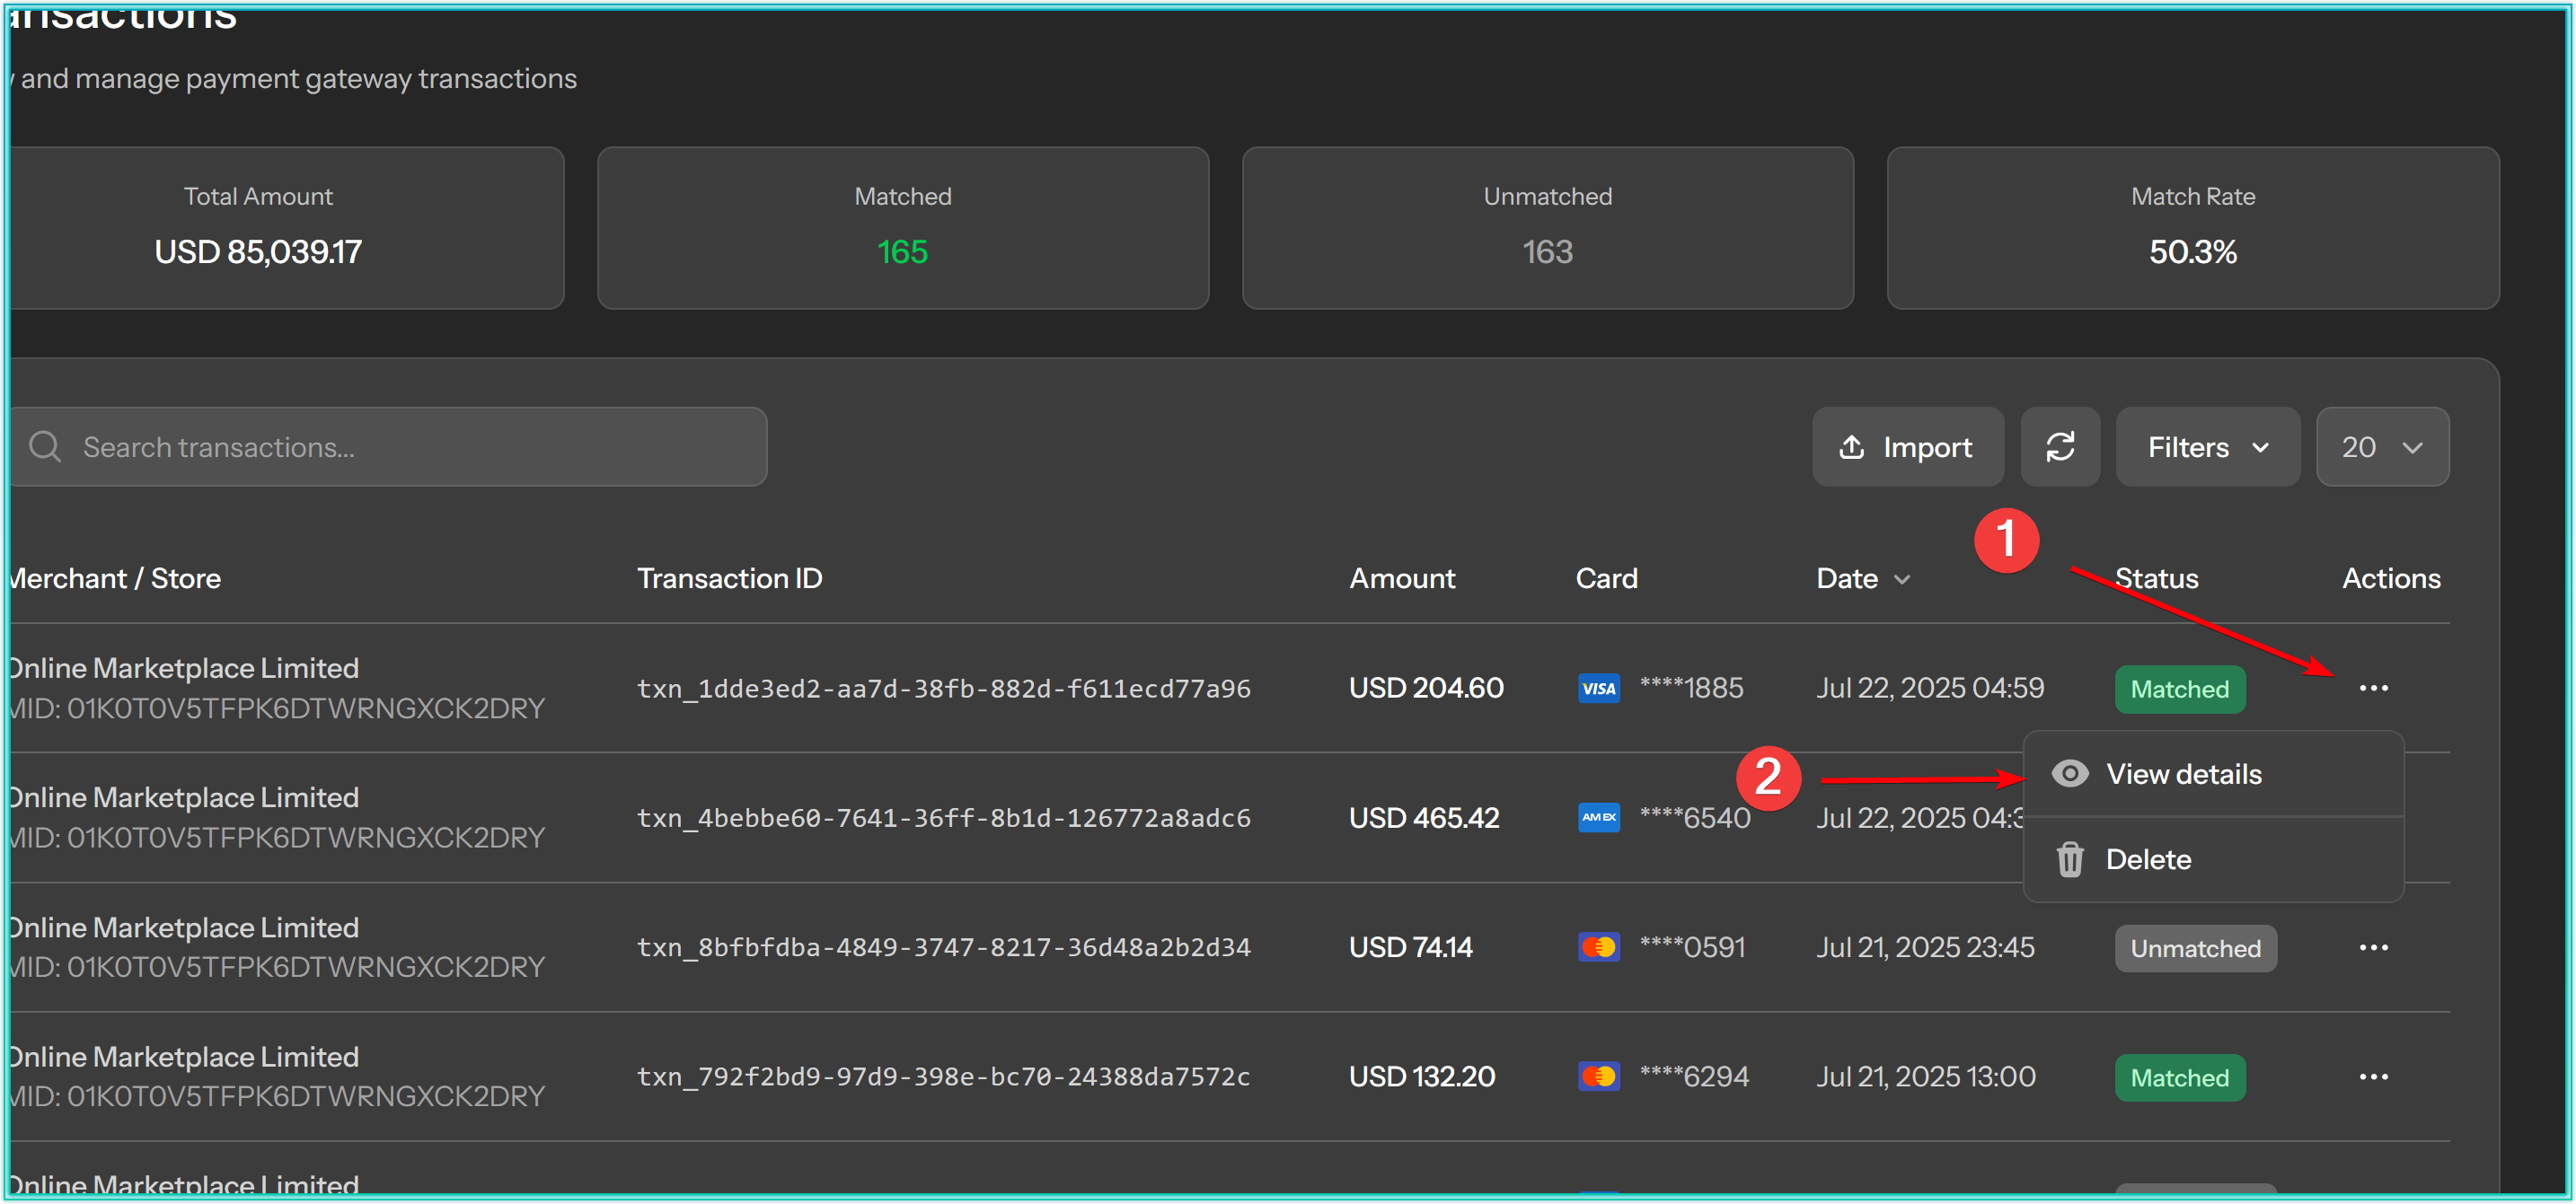Open the 20 rows per page dropdown

point(2381,447)
